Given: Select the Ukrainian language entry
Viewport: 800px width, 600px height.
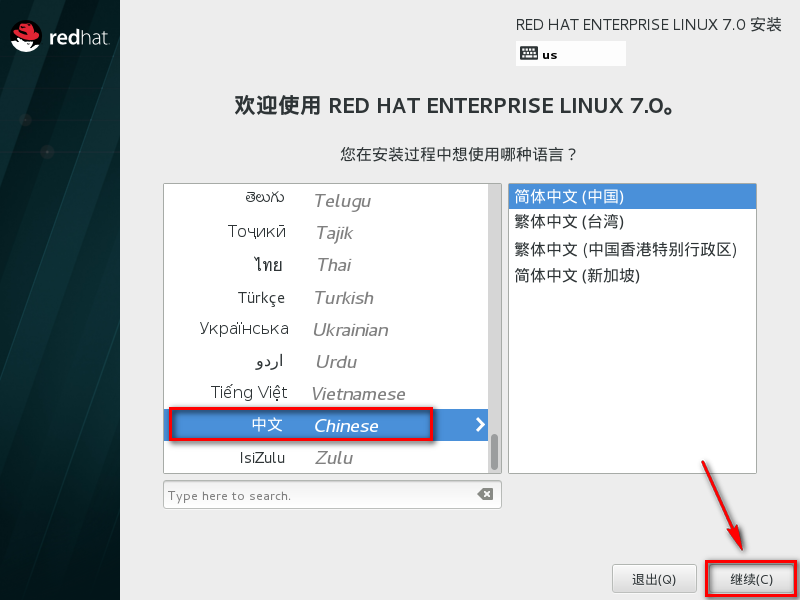Looking at the screenshot, I should [300, 329].
